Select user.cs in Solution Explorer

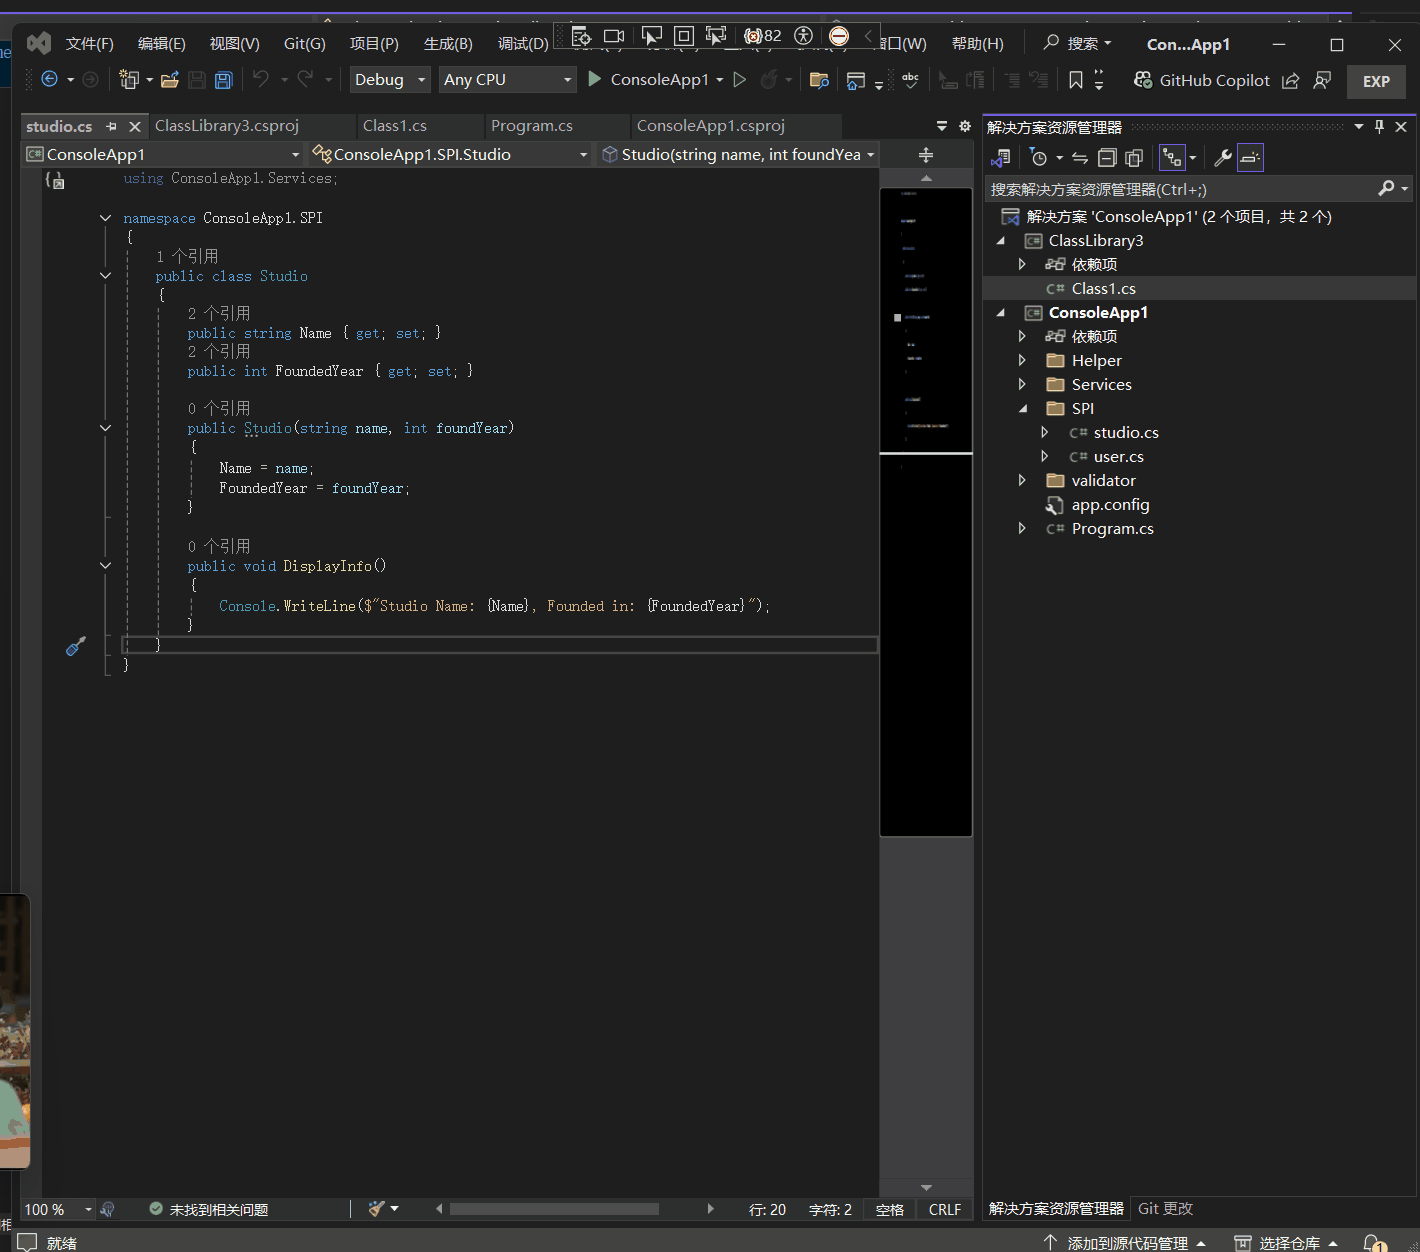point(1118,457)
